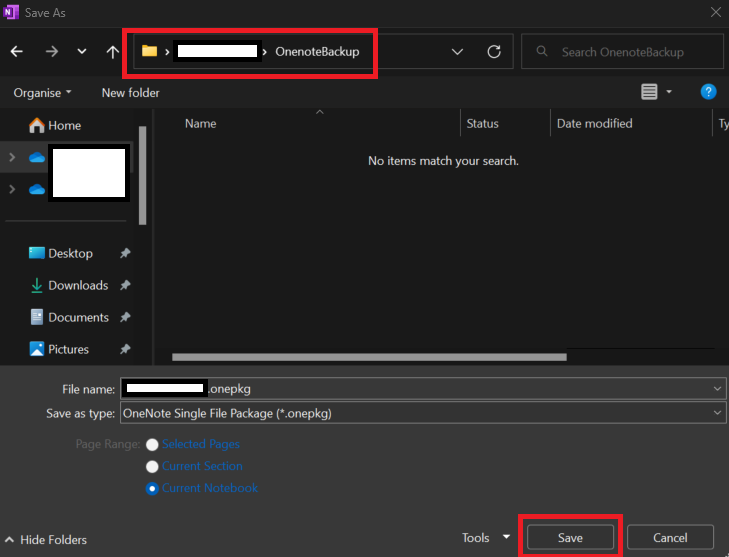Screen dimensions: 729x557
Task: Open the Tools dropdown menu
Action: (485, 538)
